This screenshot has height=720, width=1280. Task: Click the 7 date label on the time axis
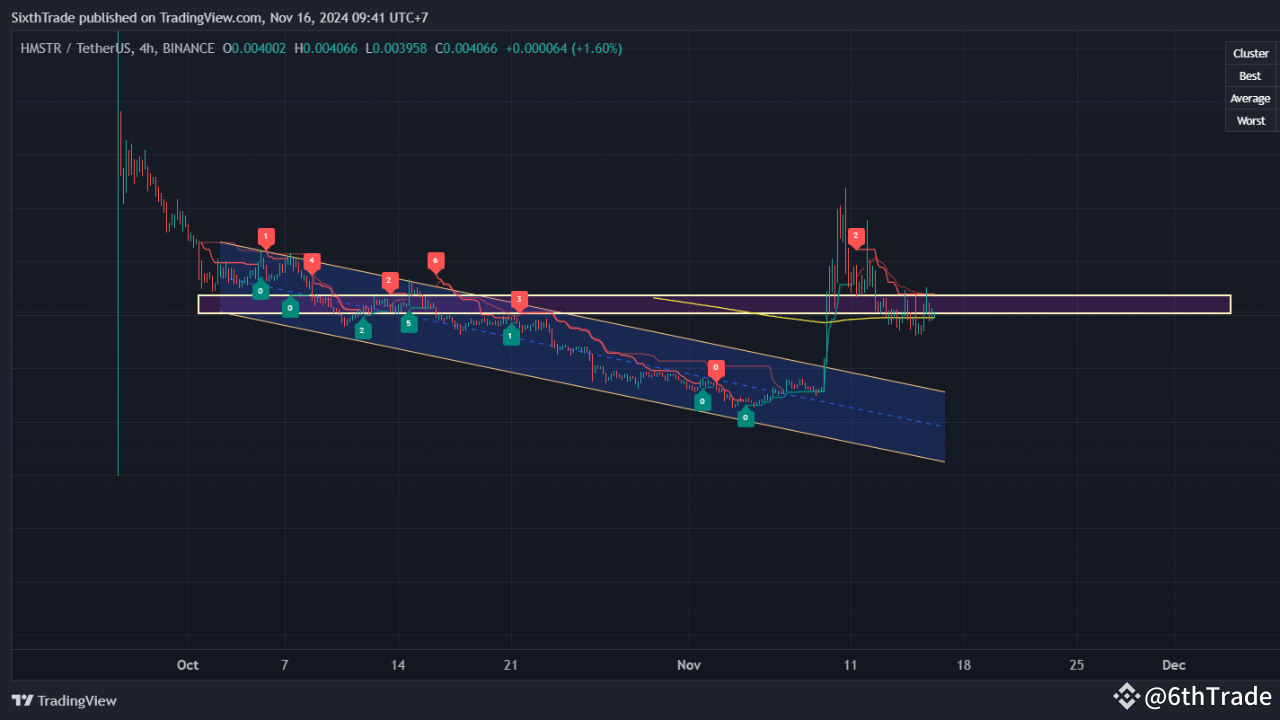point(285,665)
